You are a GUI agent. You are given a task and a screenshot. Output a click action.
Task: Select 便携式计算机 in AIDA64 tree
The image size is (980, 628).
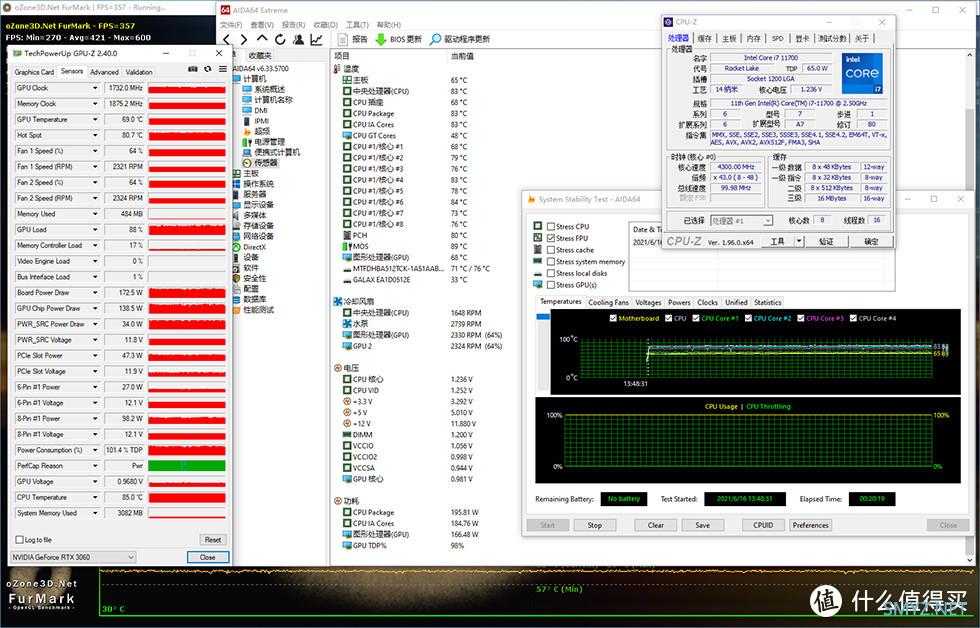tap(271, 152)
